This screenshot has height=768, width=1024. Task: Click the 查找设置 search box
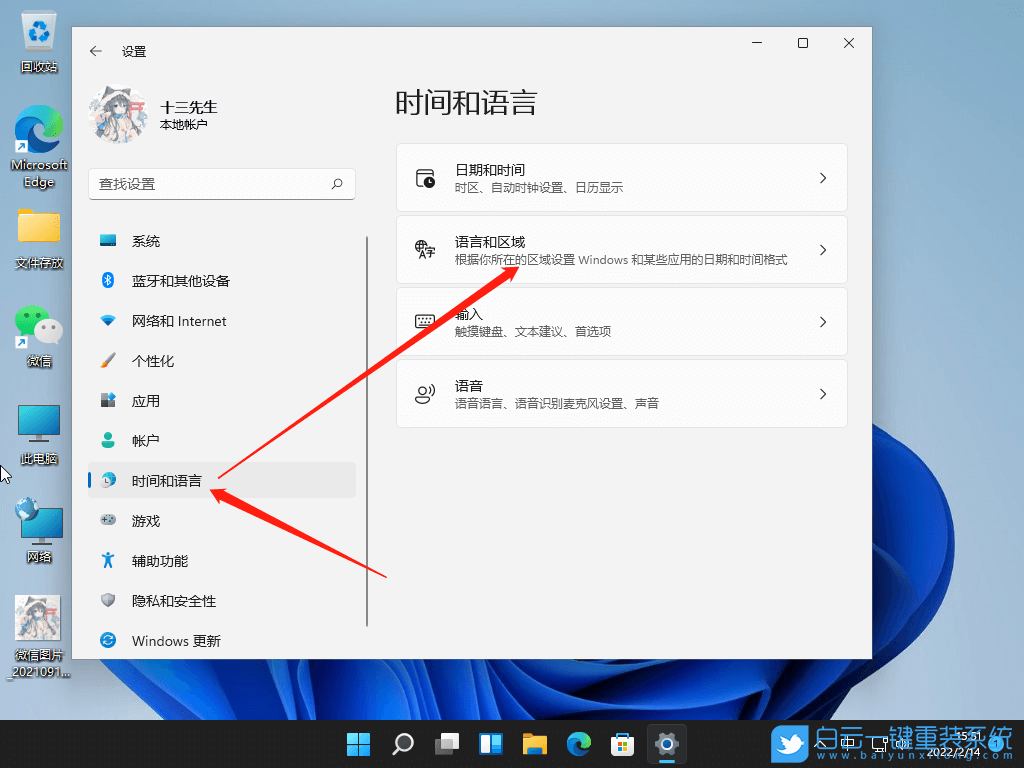click(222, 184)
